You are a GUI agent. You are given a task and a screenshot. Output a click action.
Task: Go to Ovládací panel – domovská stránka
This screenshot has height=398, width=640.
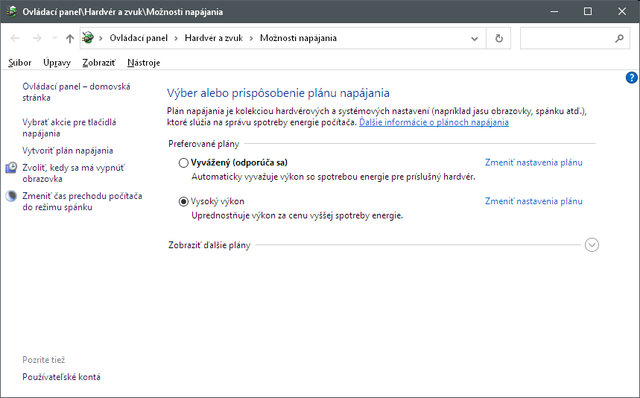tap(76, 92)
